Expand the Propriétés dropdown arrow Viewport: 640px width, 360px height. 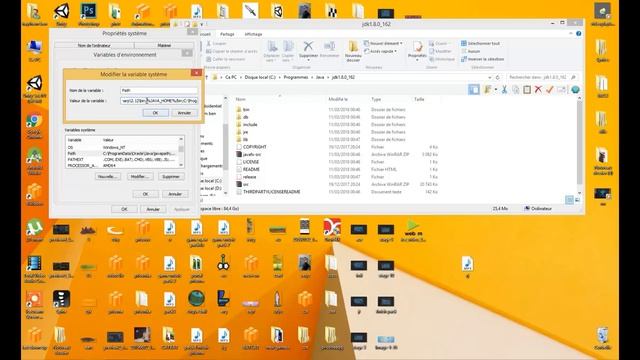[x=417, y=60]
